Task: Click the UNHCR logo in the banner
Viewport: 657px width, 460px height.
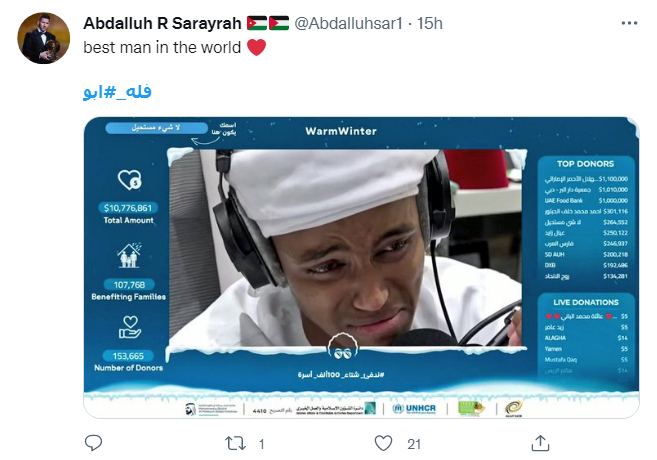Action: click(414, 408)
